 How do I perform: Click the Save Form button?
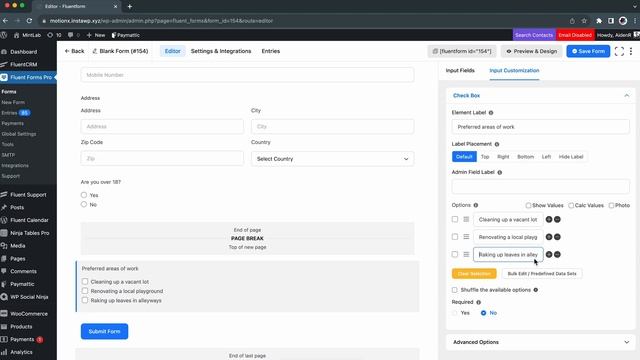point(588,51)
